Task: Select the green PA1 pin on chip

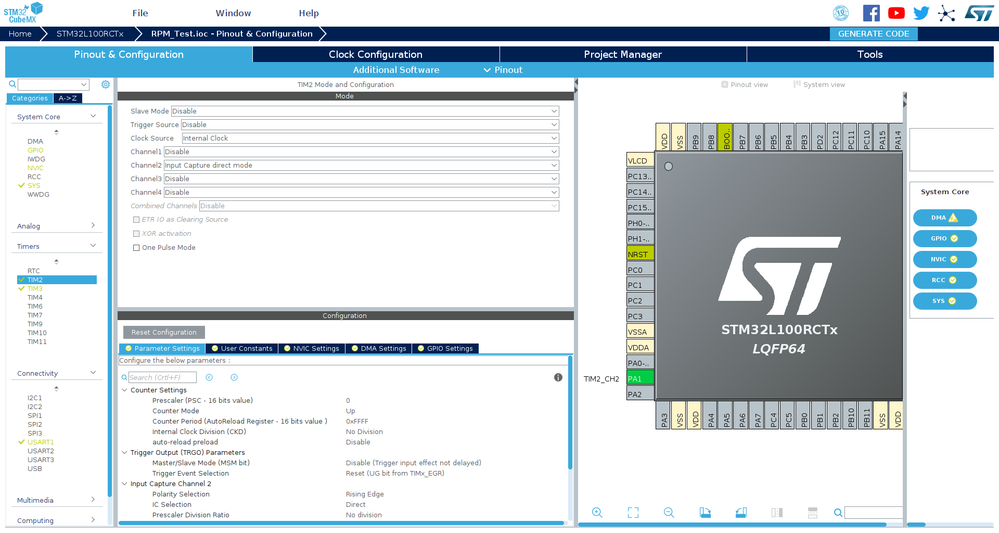Action: coord(640,379)
